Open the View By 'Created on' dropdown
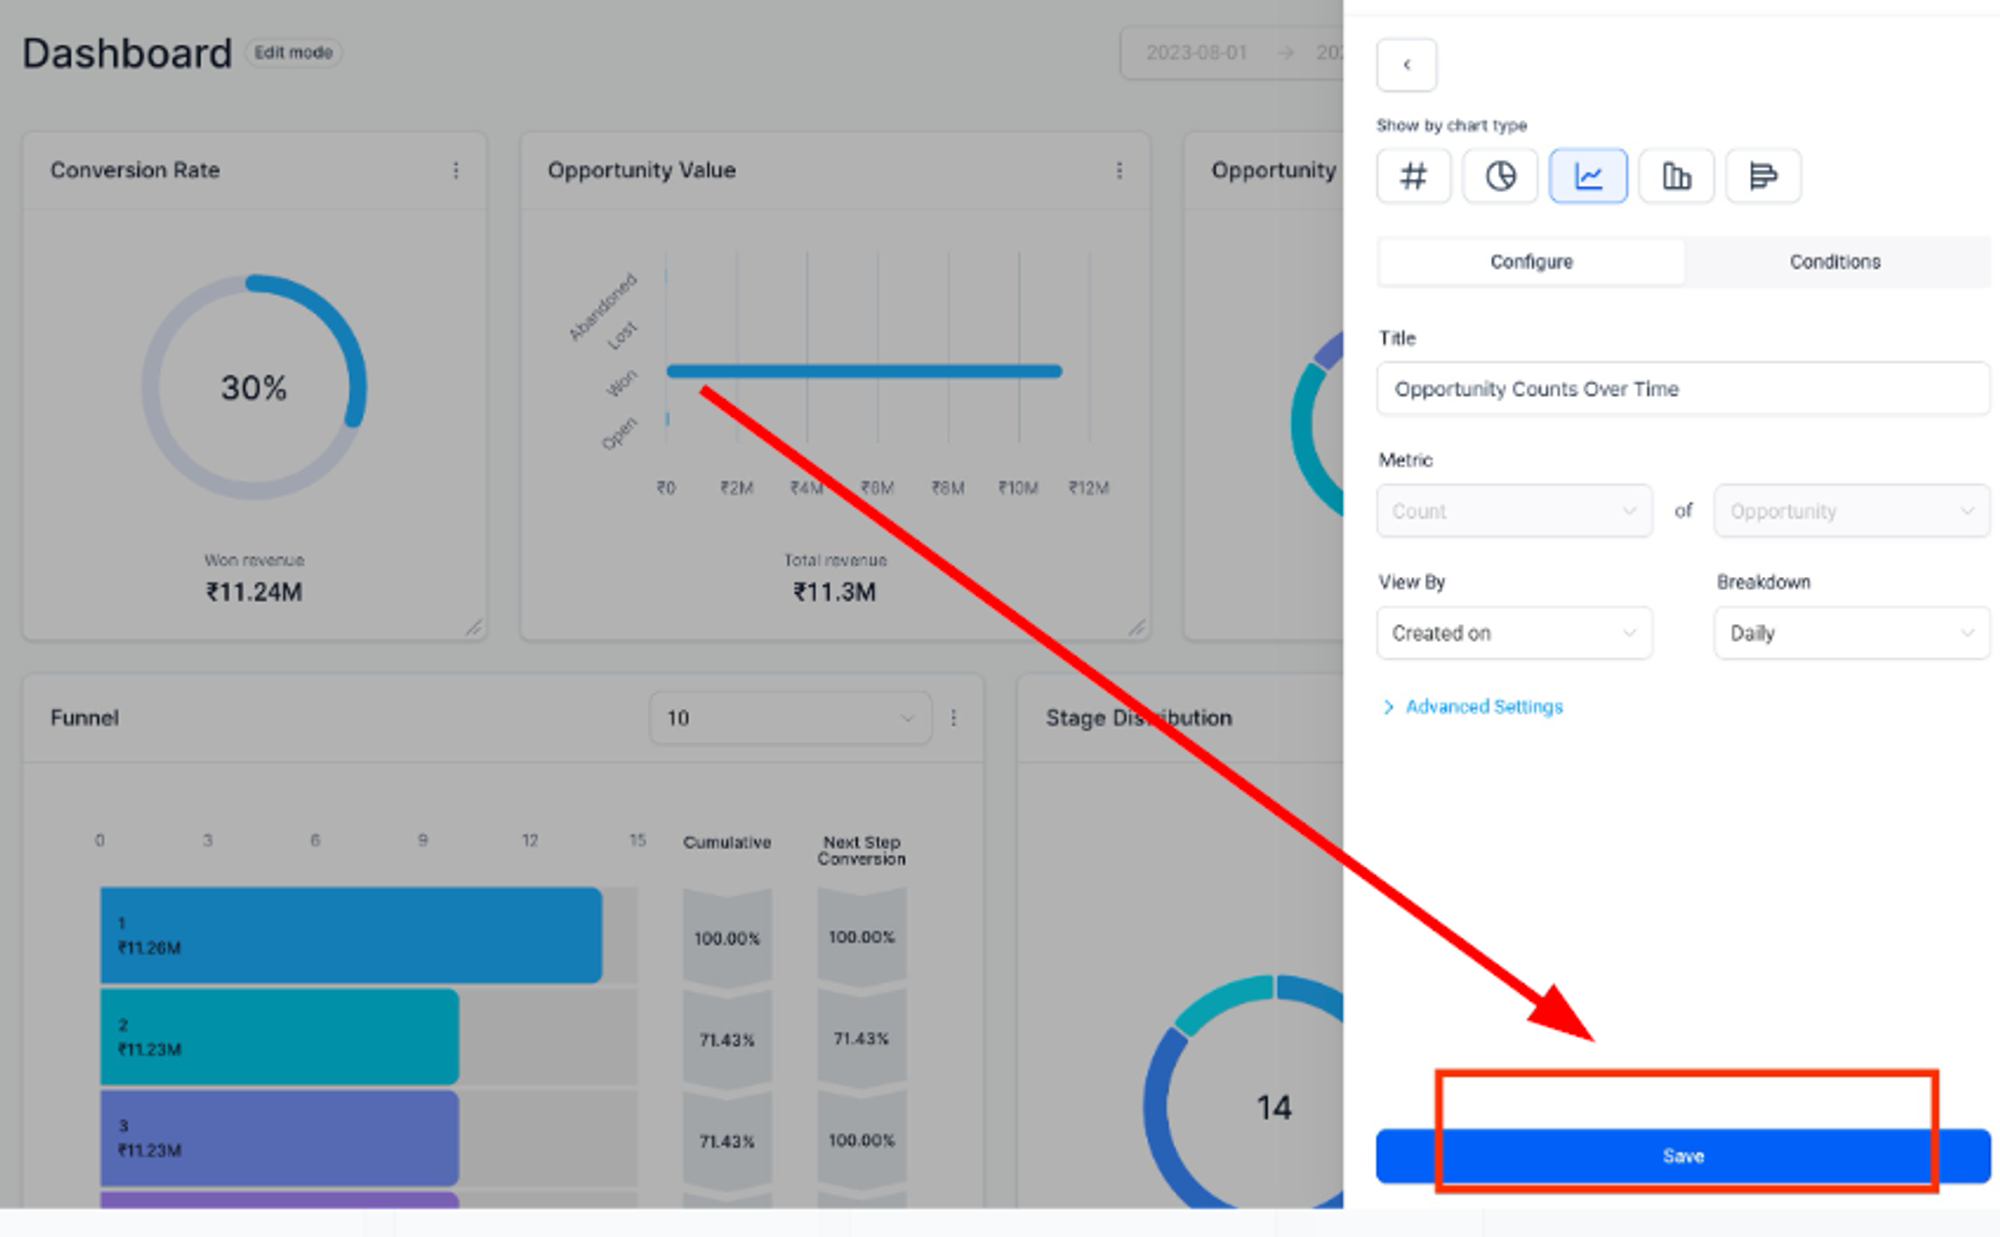The height and width of the screenshot is (1237, 2000). pos(1514,633)
